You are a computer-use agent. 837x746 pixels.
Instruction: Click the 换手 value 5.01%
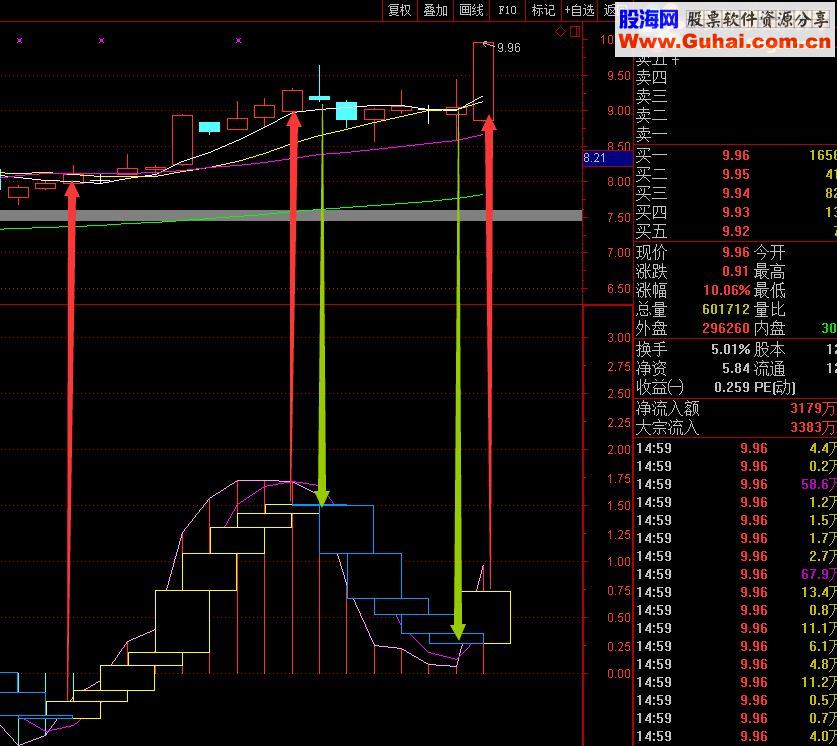pos(731,350)
